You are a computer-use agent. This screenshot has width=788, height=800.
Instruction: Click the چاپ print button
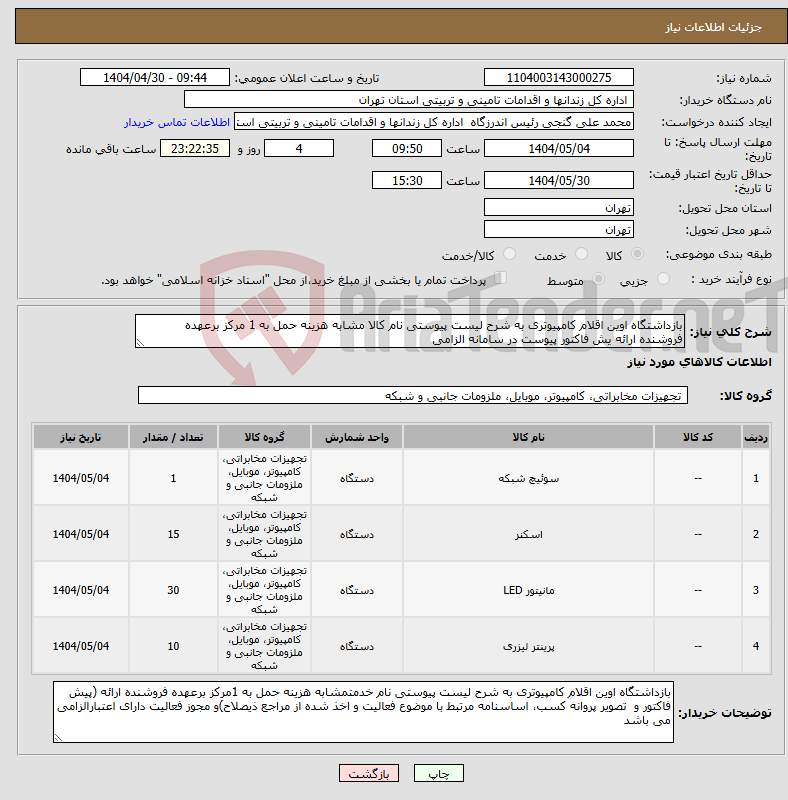(438, 773)
